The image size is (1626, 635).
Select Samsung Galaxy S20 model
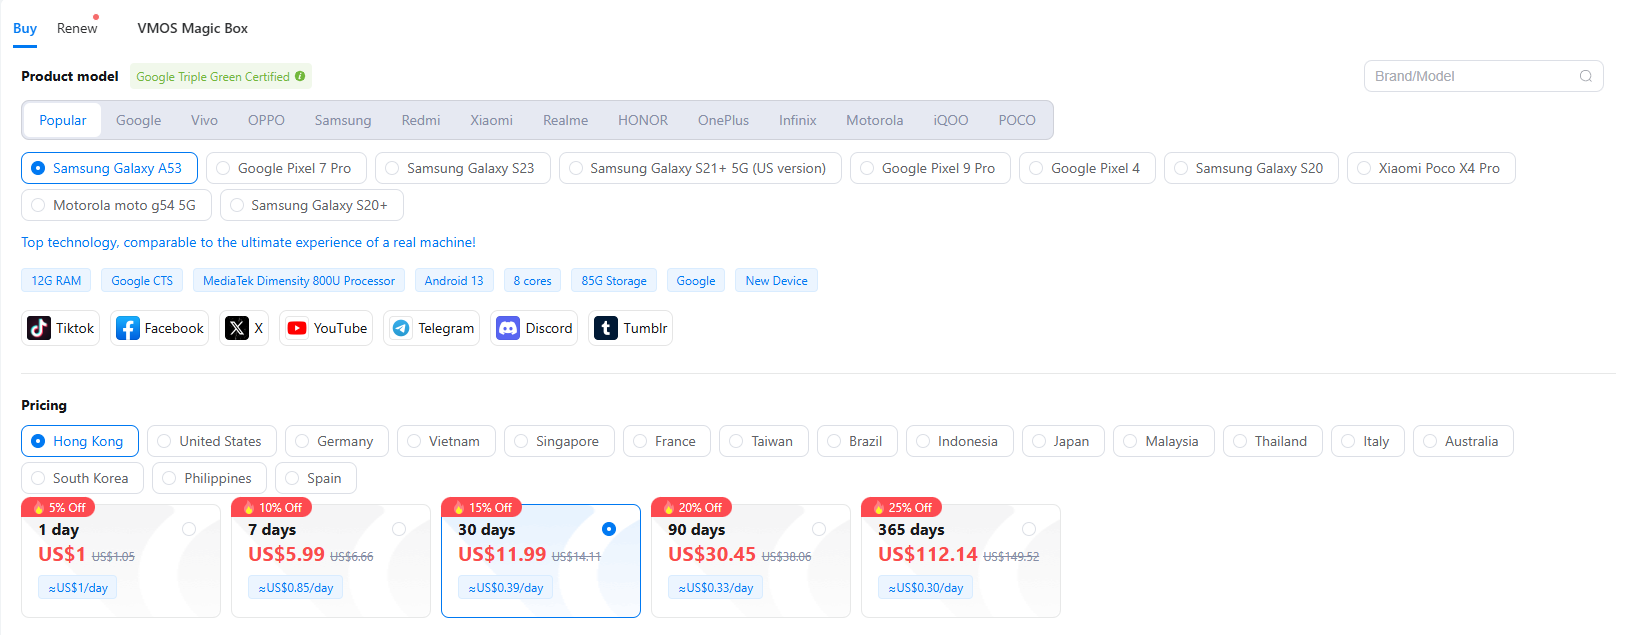(x=1251, y=168)
